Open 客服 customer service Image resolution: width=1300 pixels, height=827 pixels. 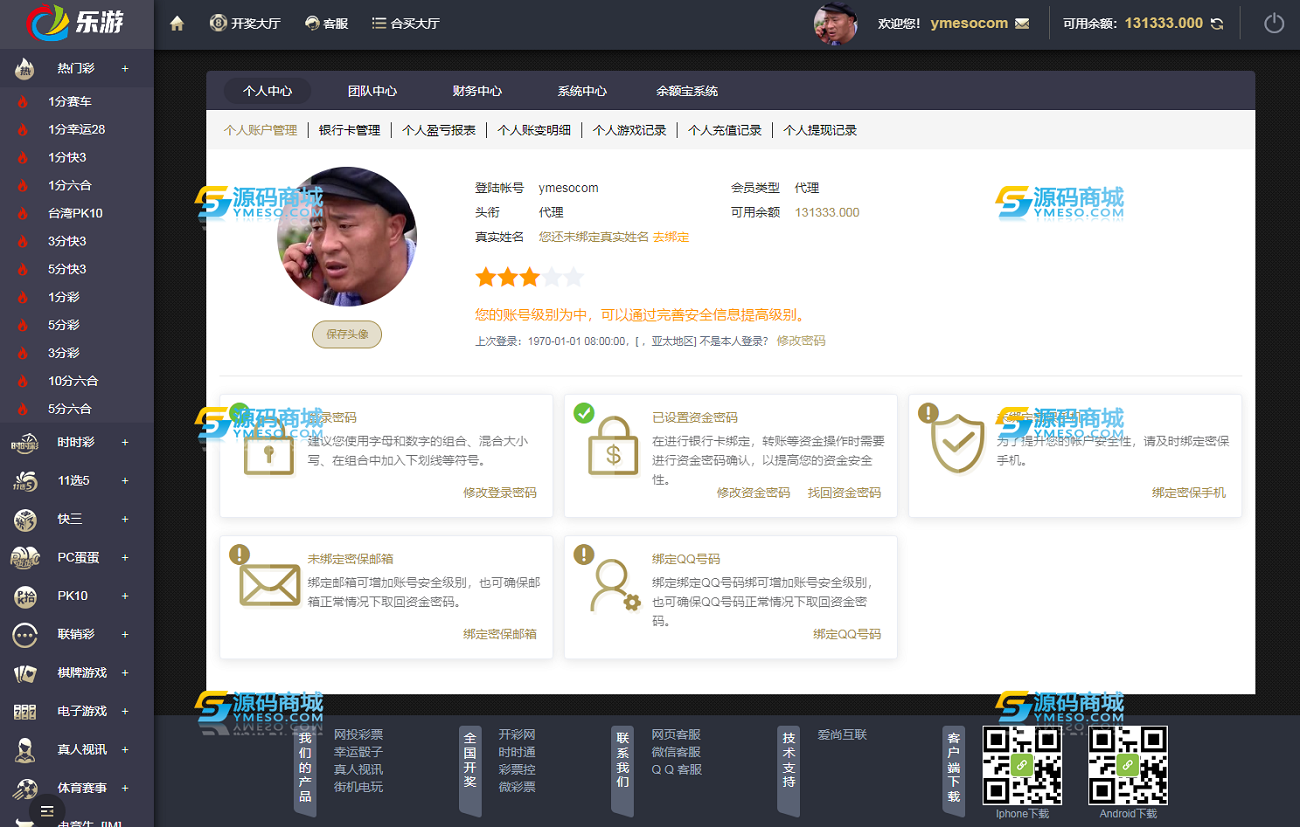click(326, 23)
